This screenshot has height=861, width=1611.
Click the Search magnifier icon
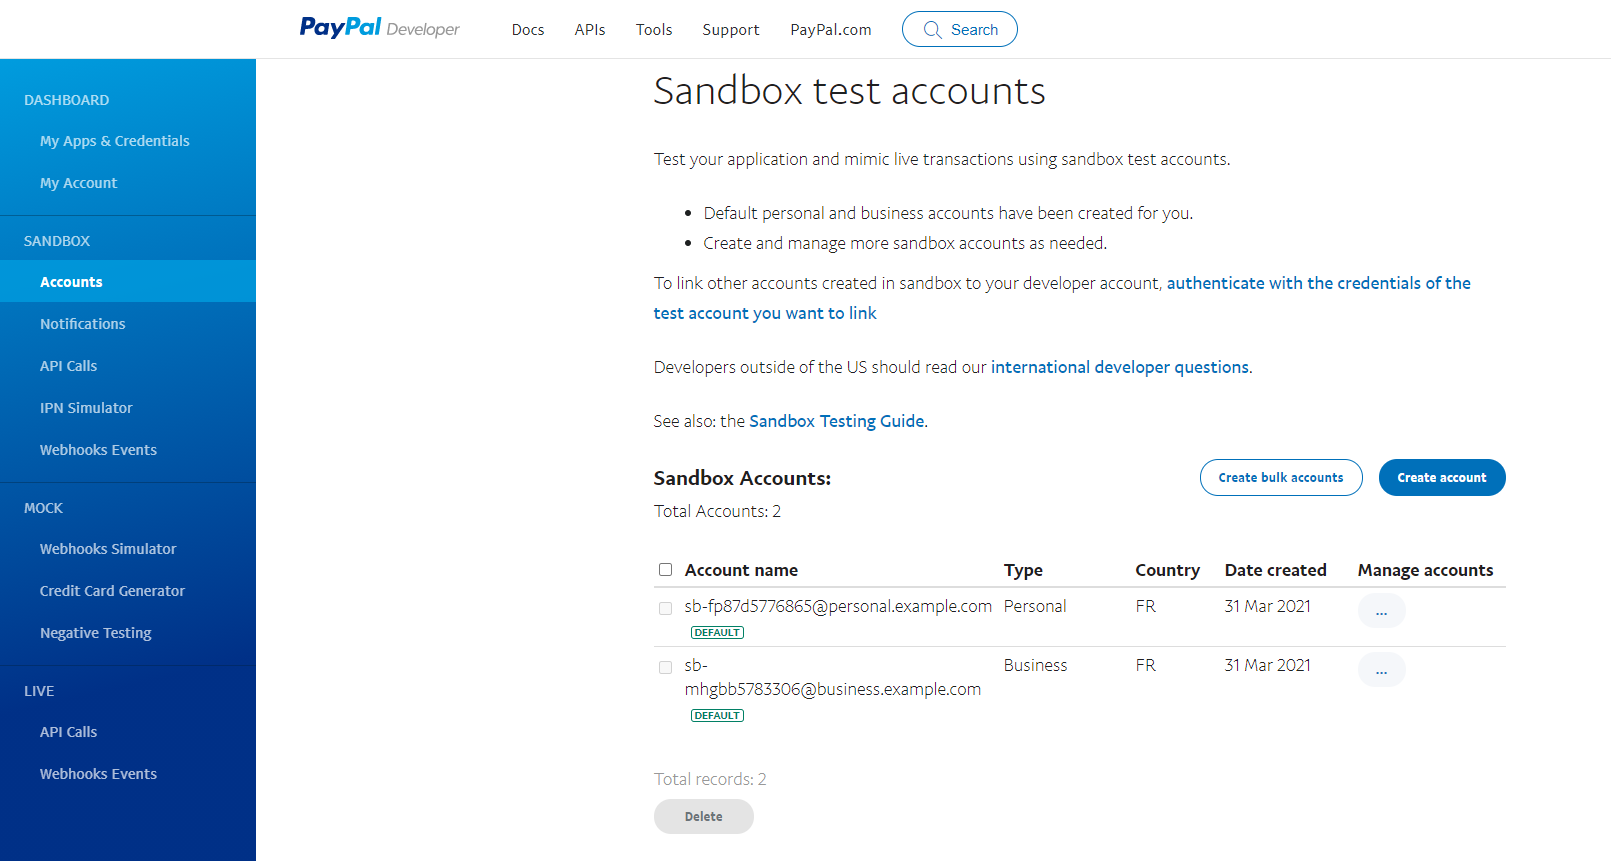(932, 30)
